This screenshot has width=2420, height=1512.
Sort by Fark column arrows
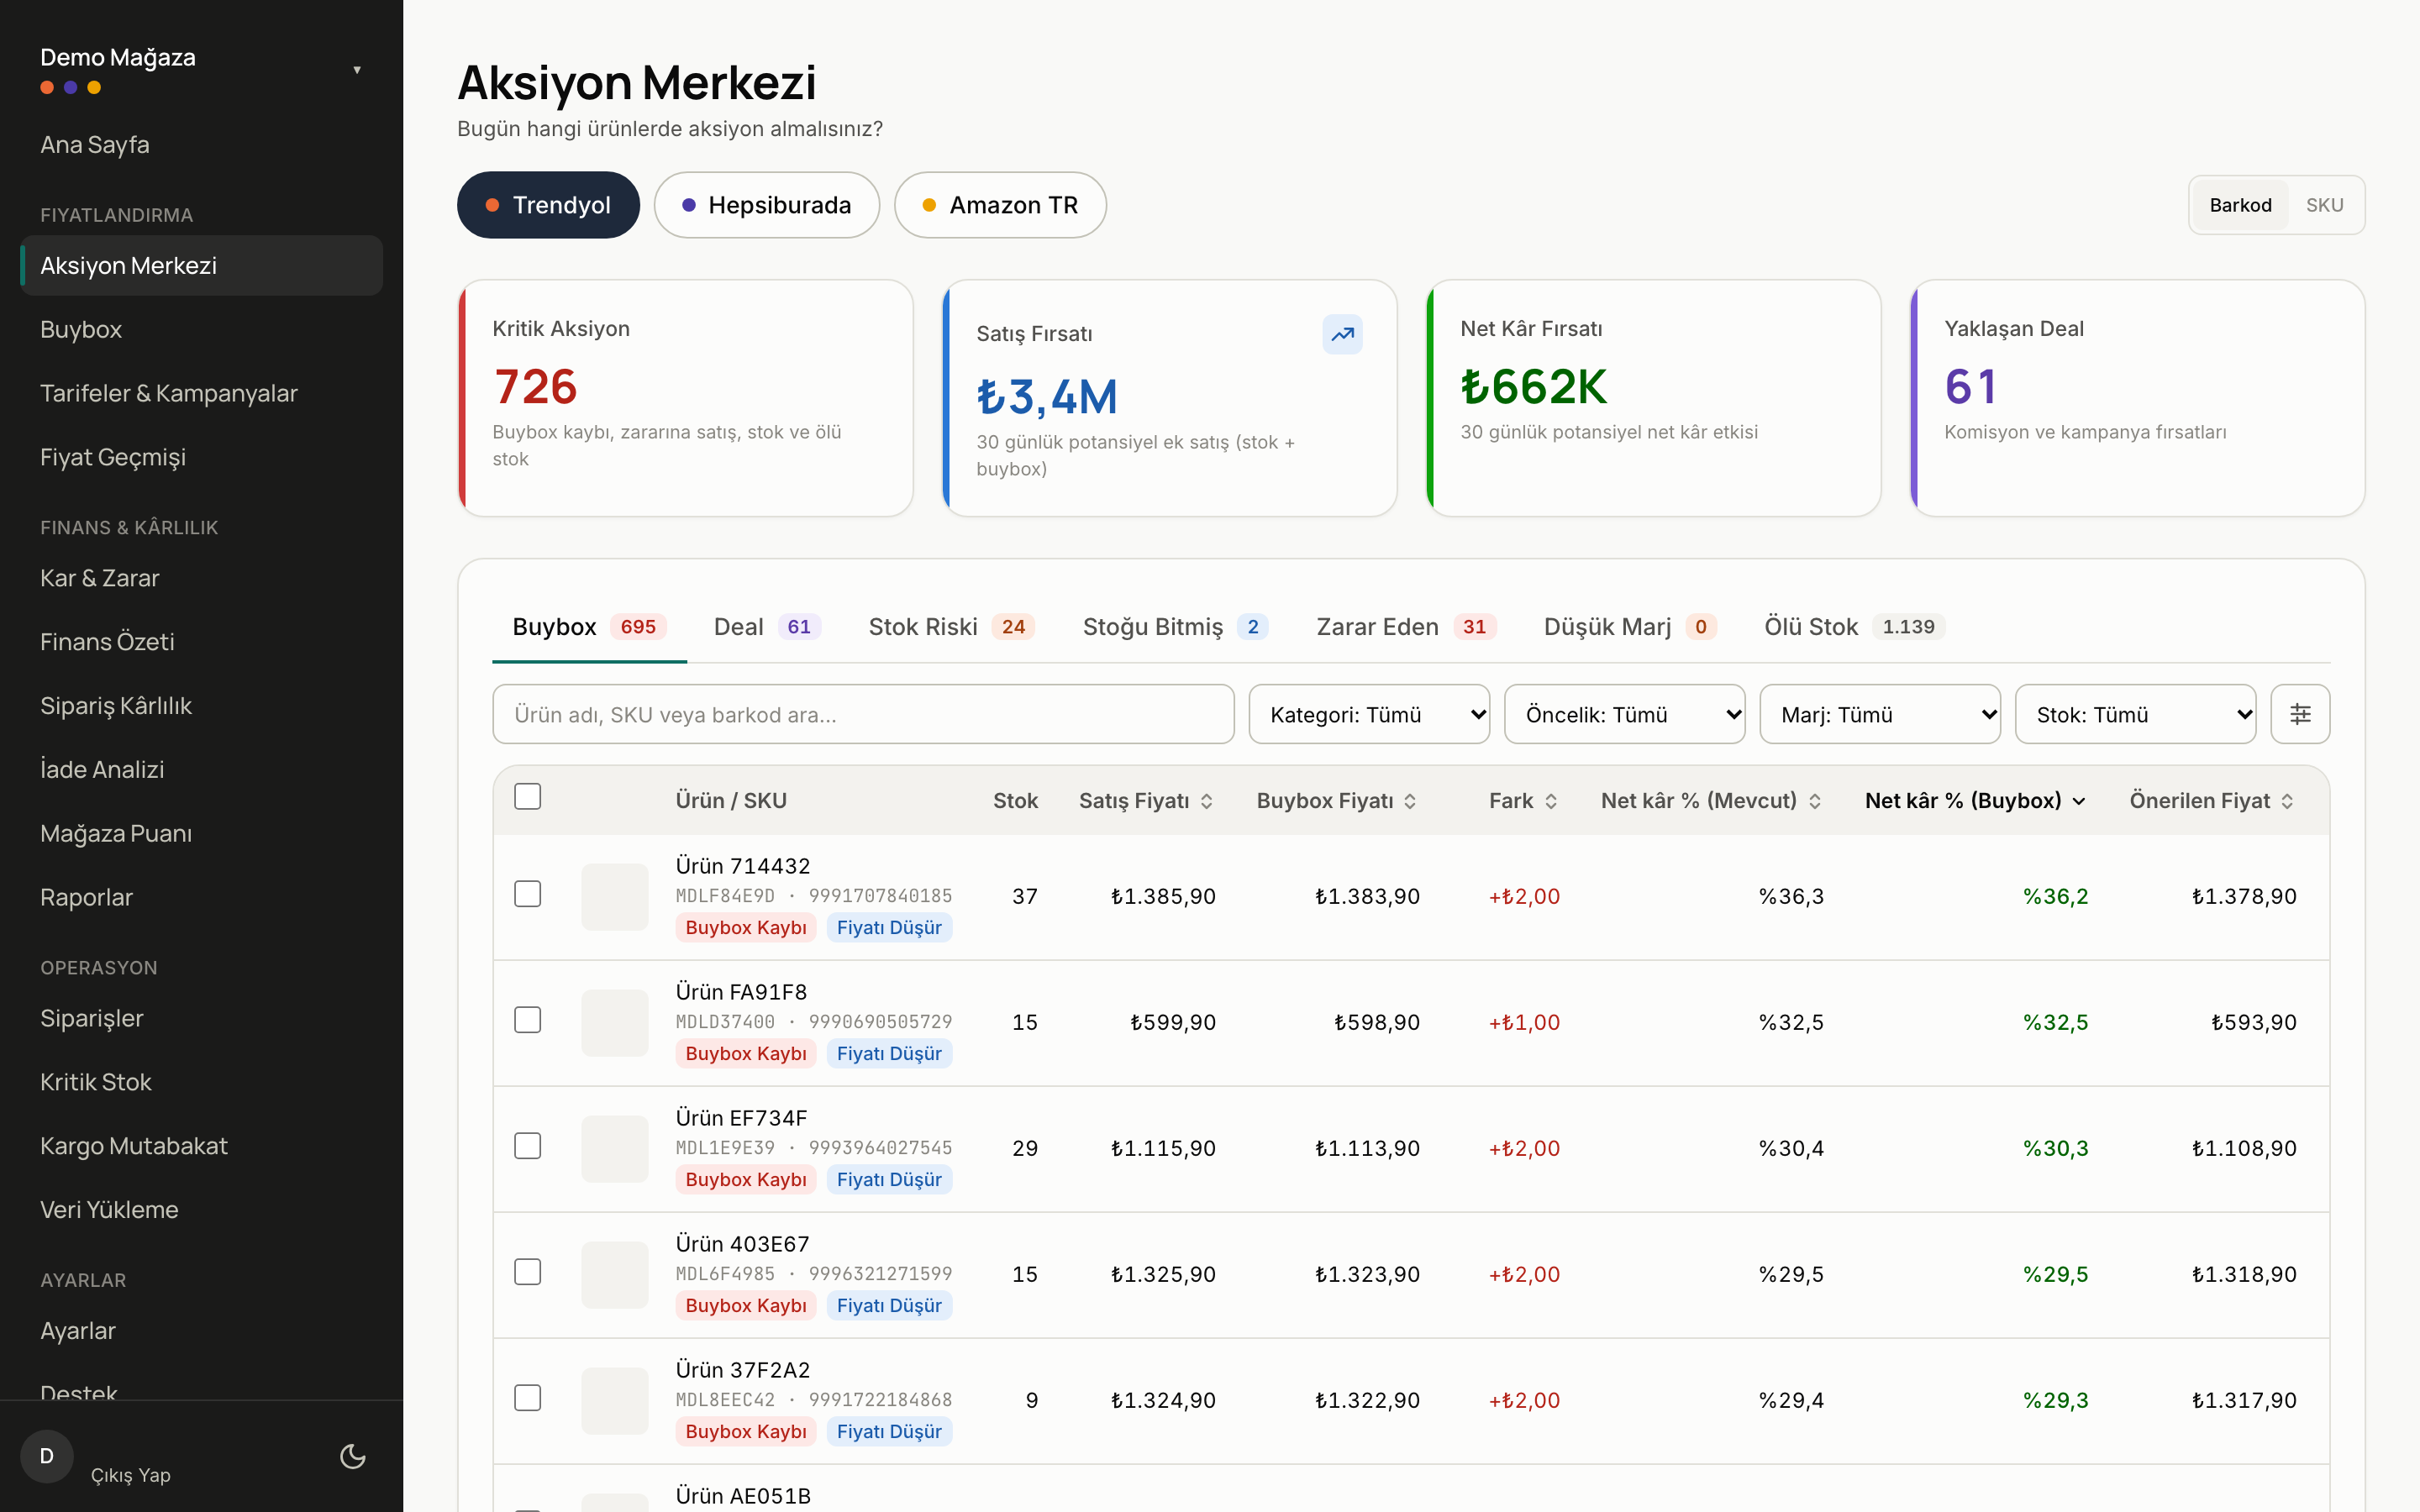(x=1551, y=801)
